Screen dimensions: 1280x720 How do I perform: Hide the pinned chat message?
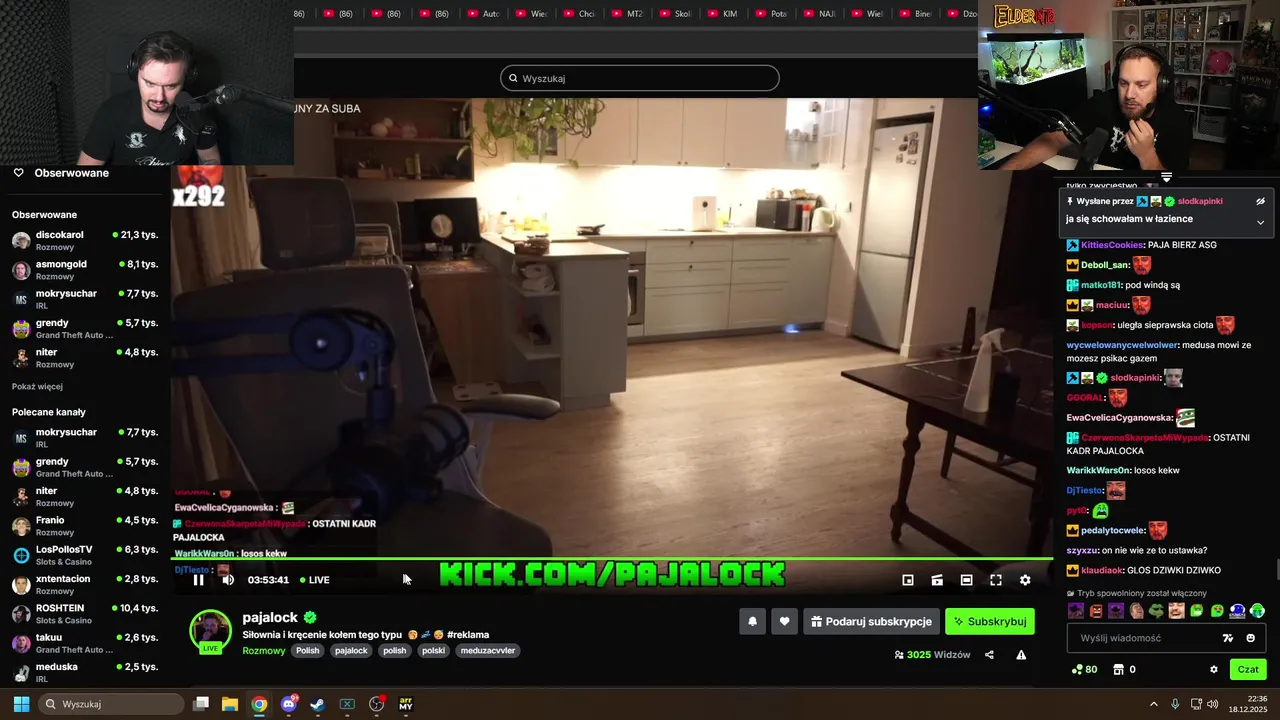[1260, 201]
